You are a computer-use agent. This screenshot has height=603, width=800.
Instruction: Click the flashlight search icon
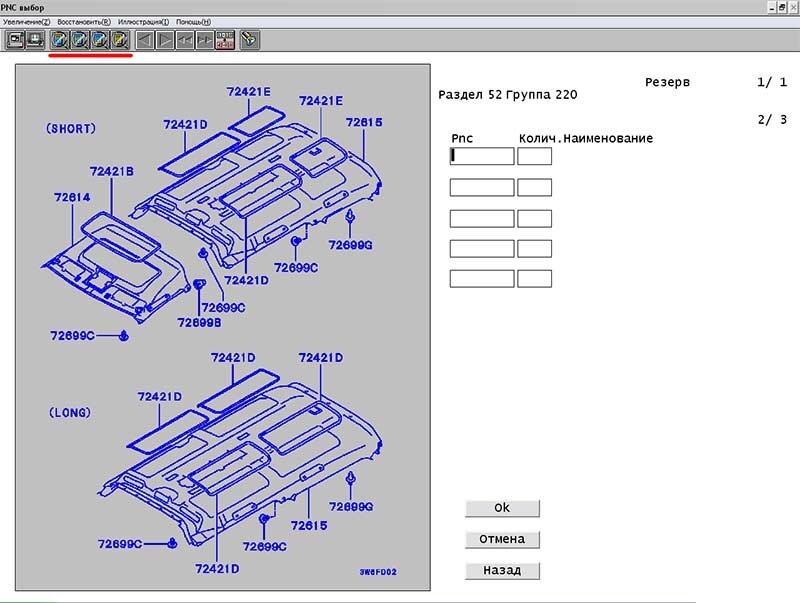pos(249,40)
